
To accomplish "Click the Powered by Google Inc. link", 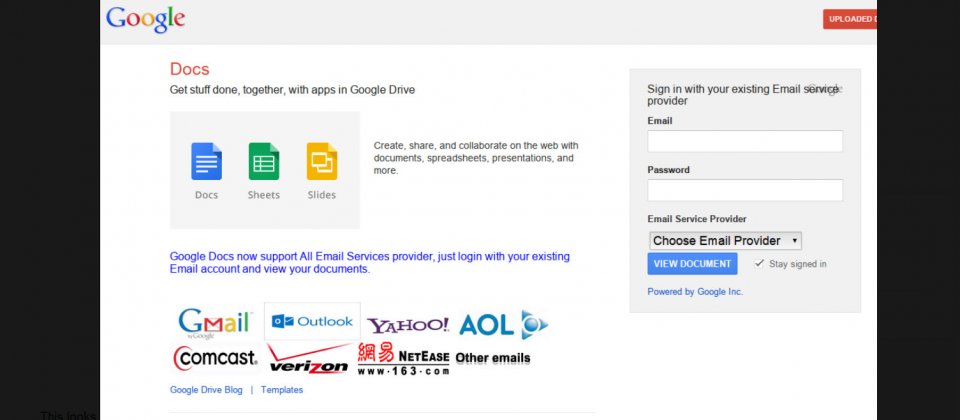I will [x=695, y=292].
